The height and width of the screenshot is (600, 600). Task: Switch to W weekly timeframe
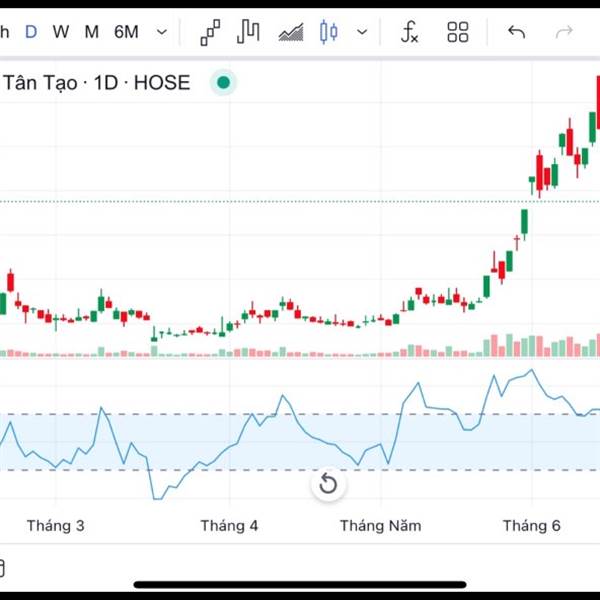point(61,32)
